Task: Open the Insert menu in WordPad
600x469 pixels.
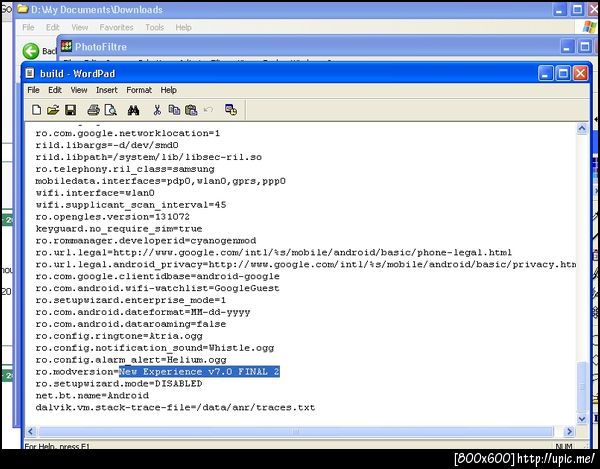Action: 106,90
